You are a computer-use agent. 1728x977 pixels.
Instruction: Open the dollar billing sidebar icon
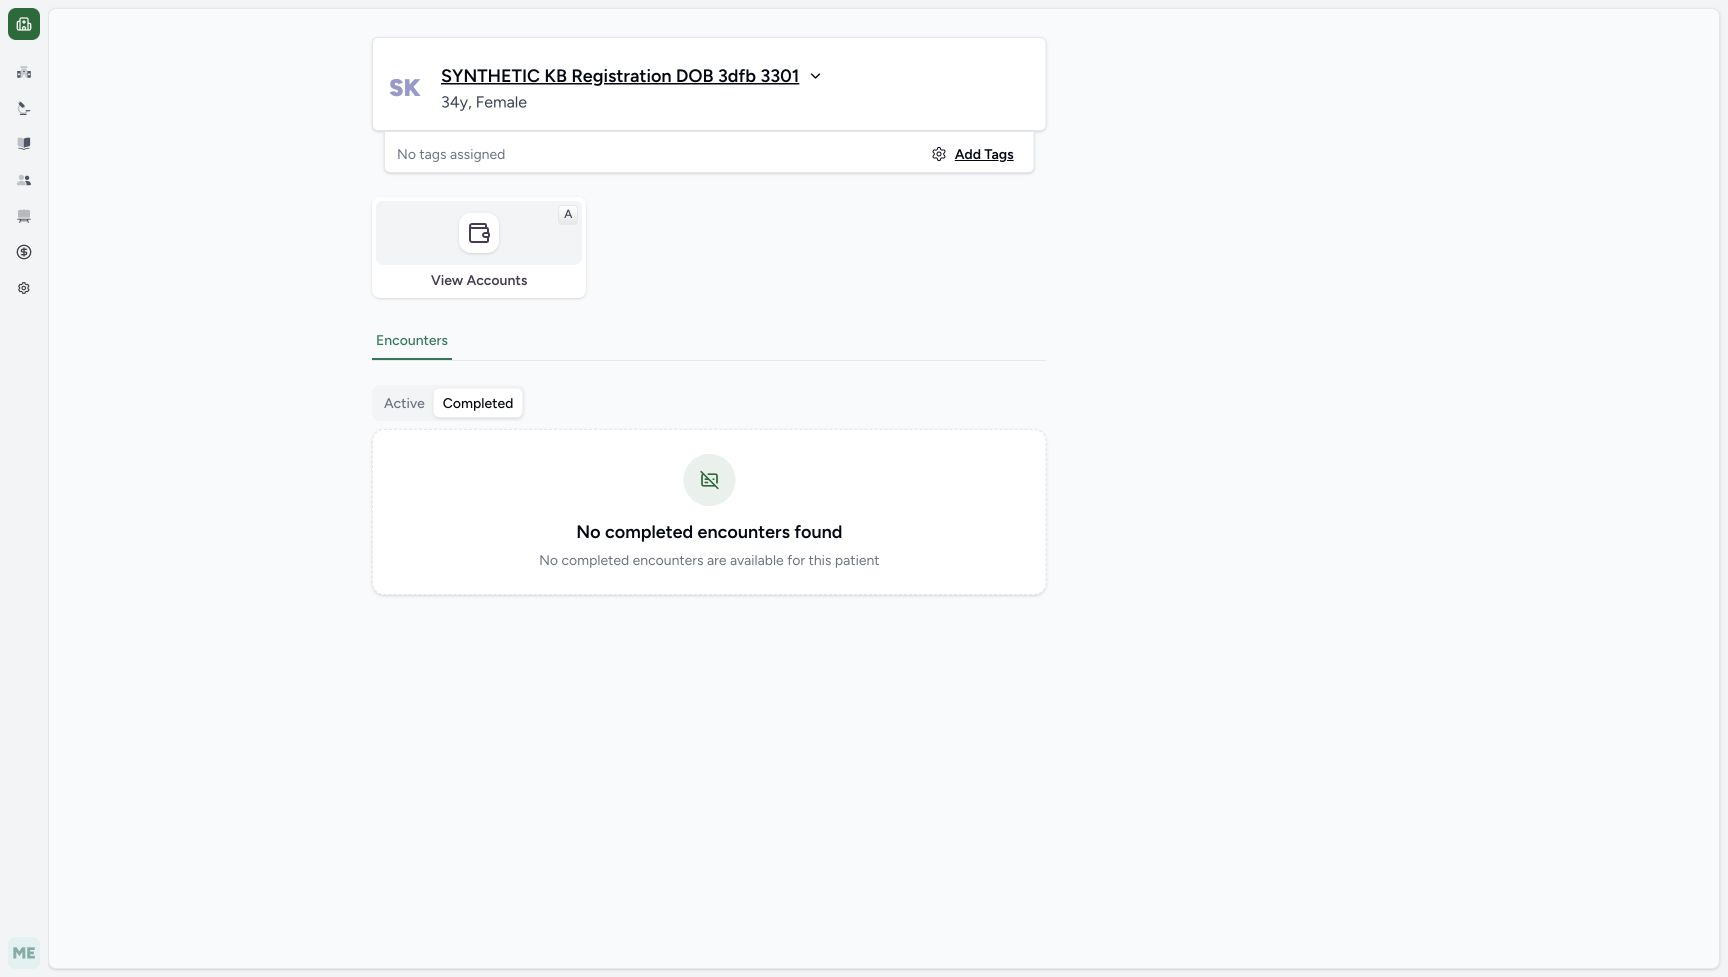click(24, 252)
